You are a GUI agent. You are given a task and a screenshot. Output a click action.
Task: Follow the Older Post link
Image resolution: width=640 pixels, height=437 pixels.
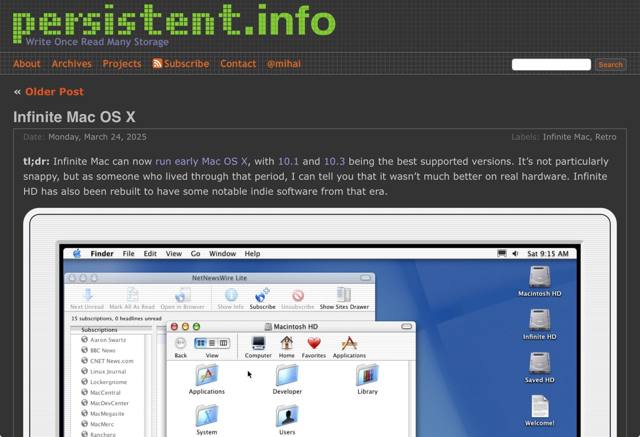pyautogui.click(x=54, y=92)
